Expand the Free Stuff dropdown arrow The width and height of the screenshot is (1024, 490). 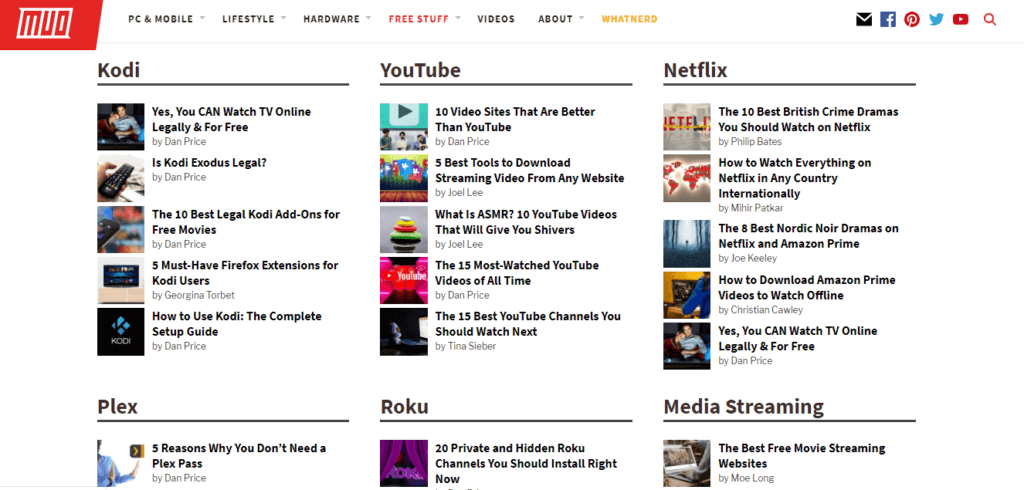(x=458, y=18)
